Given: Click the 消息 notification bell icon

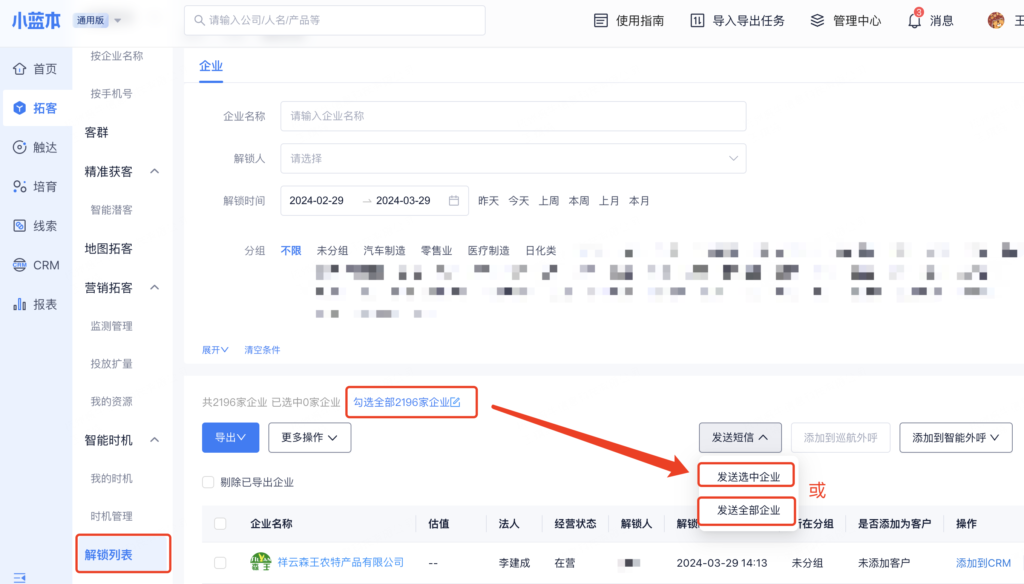Looking at the screenshot, I should tap(914, 20).
